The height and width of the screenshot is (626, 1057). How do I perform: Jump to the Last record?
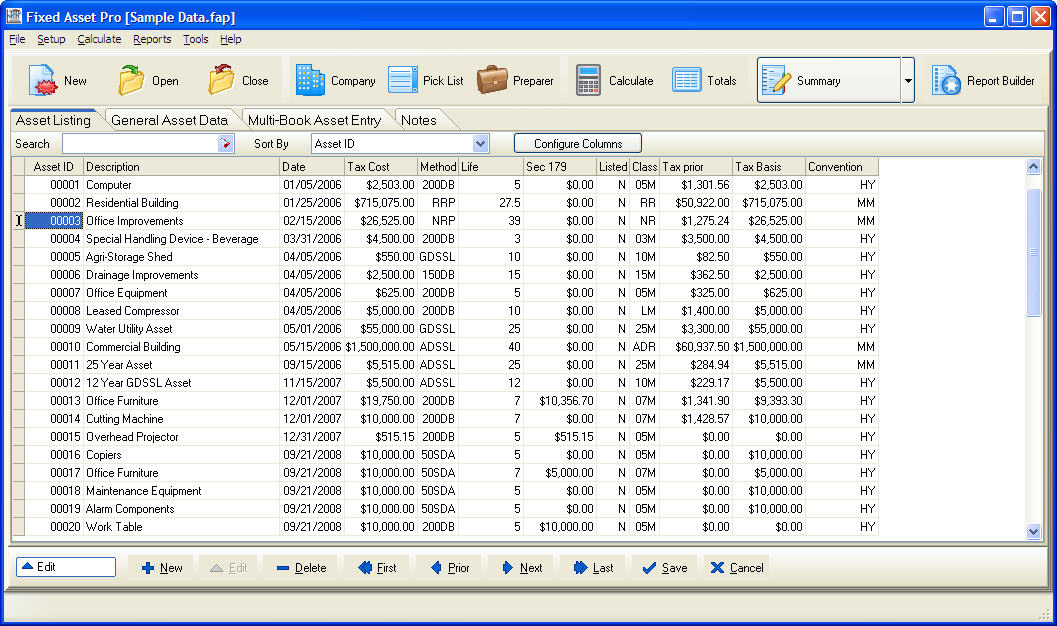tap(592, 567)
